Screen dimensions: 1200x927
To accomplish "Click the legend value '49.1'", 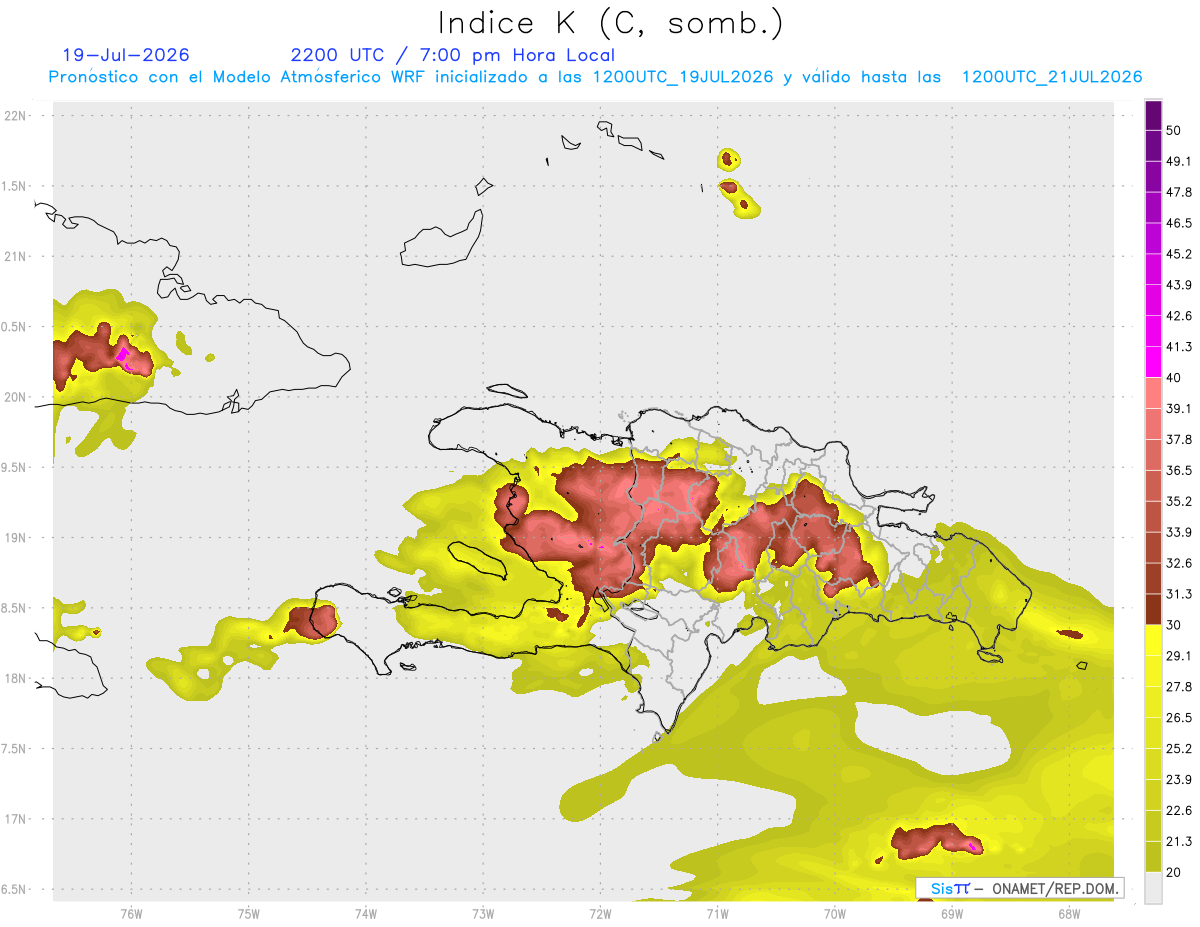I will tap(1179, 161).
